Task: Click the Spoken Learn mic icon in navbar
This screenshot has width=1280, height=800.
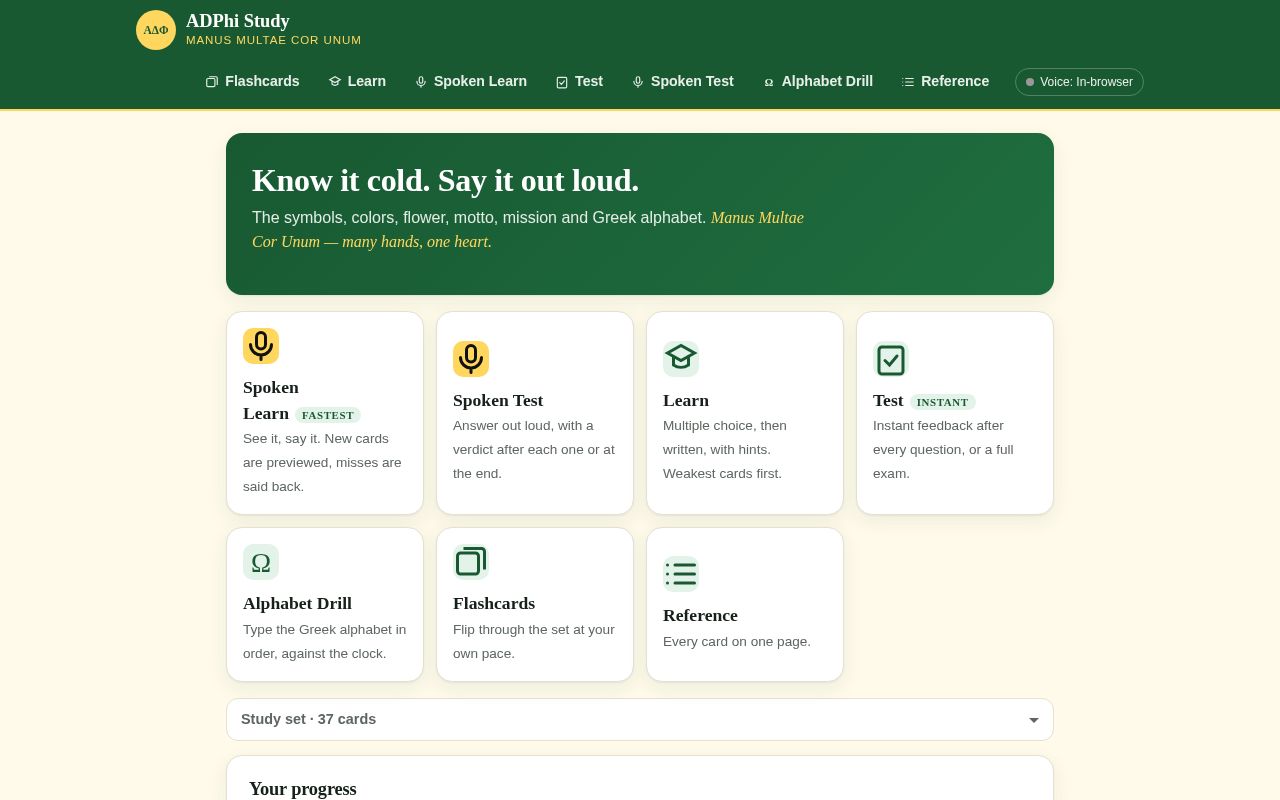Action: coord(421,82)
